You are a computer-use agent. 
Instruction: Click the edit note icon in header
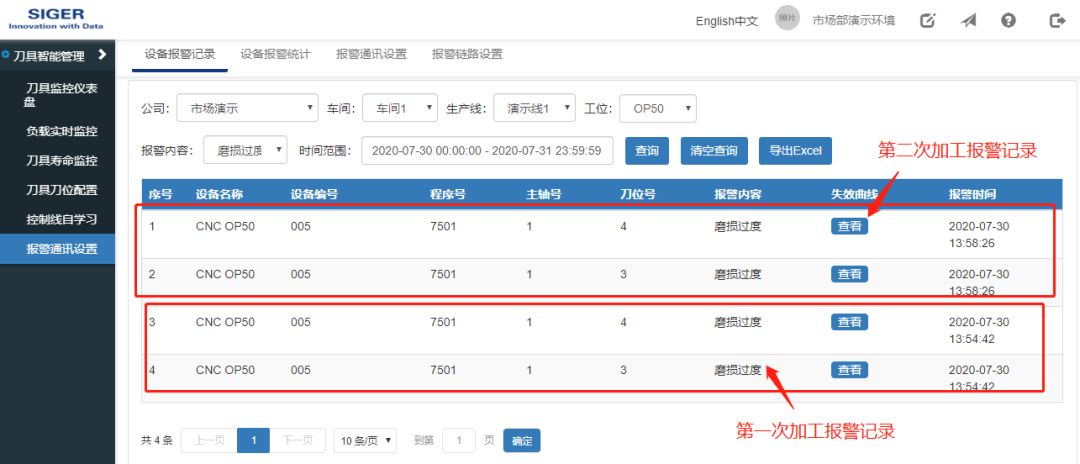[928, 21]
